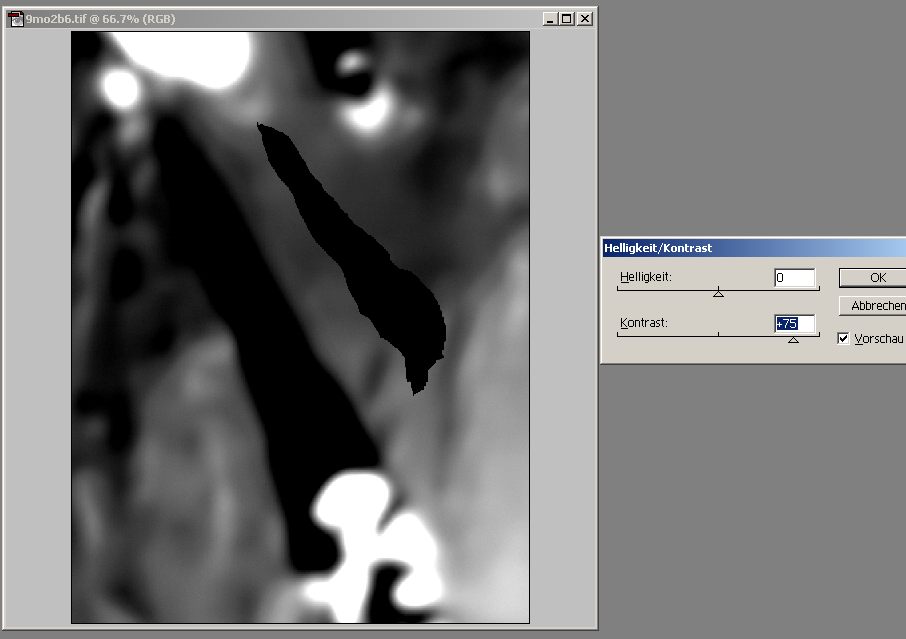Click the center tick of the Kontrast slider

point(718,334)
